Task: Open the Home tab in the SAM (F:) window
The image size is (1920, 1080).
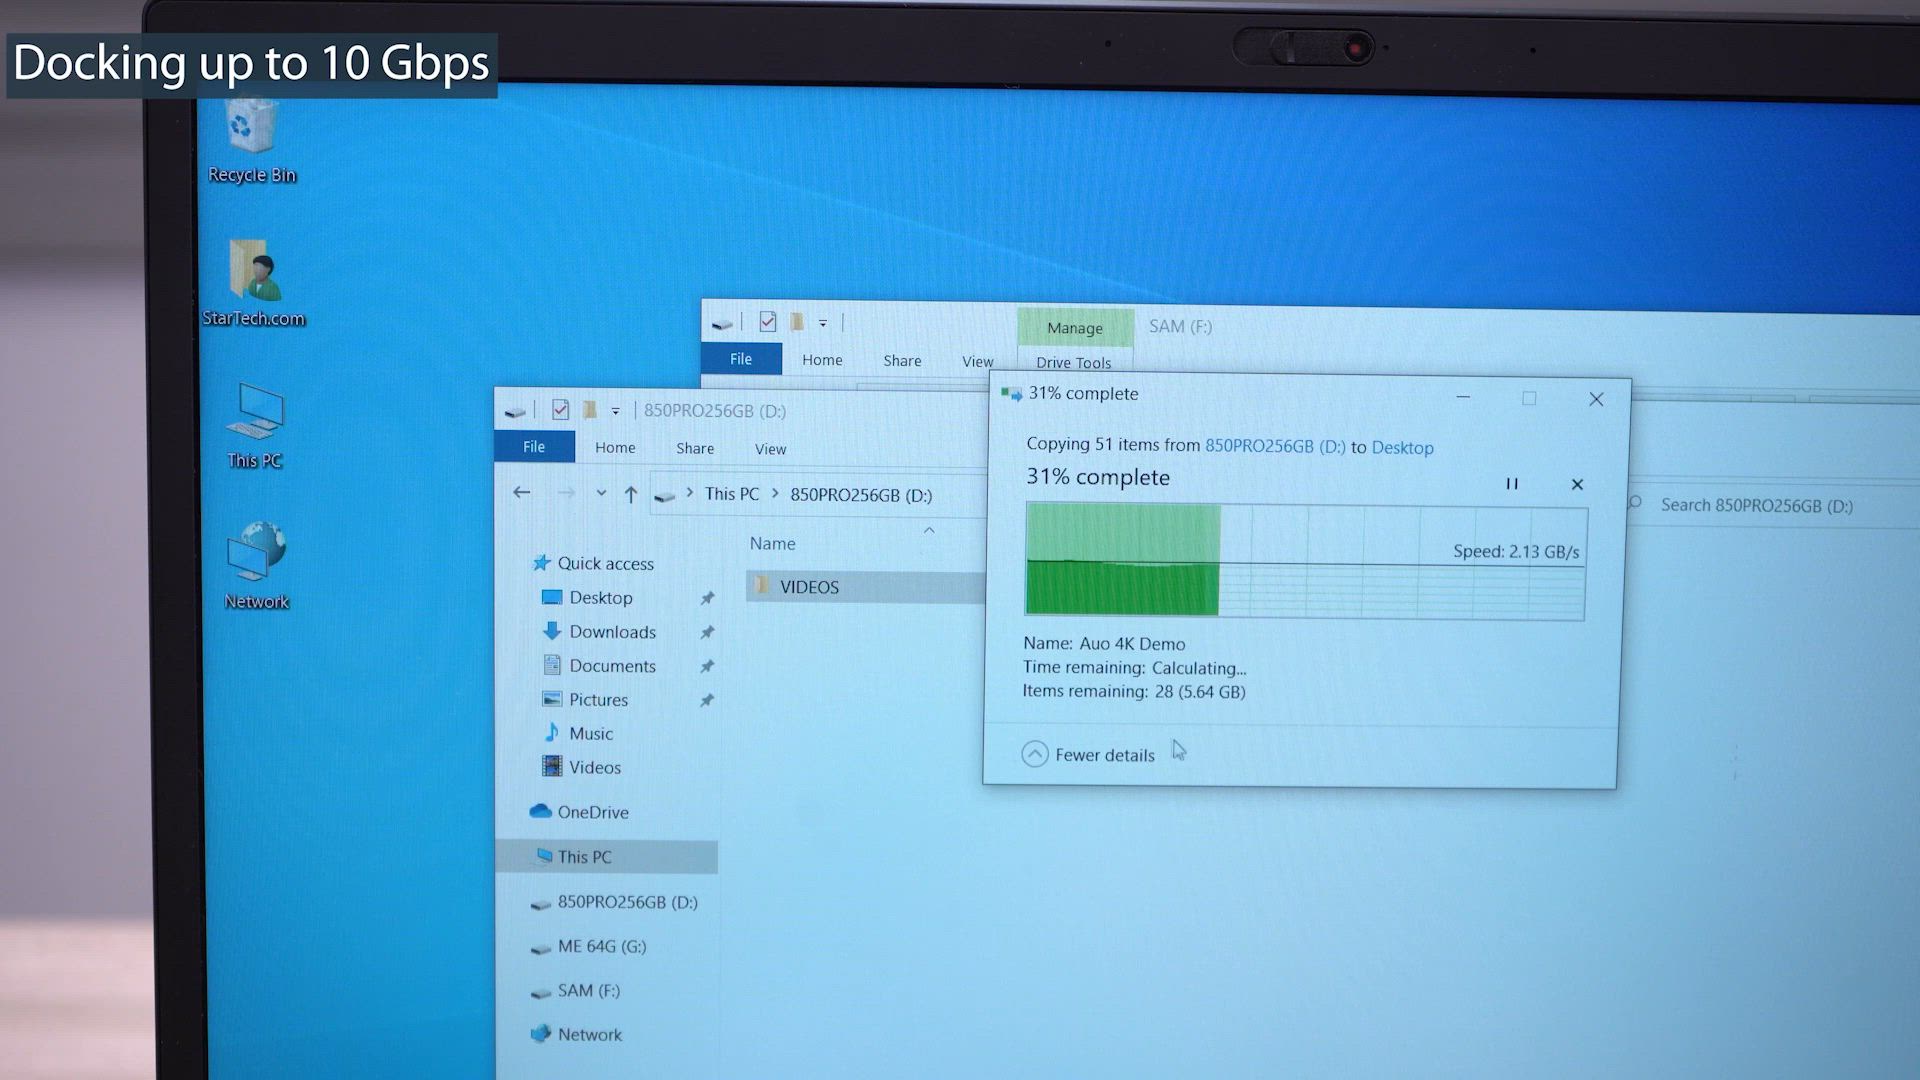Action: pyautogui.click(x=822, y=359)
